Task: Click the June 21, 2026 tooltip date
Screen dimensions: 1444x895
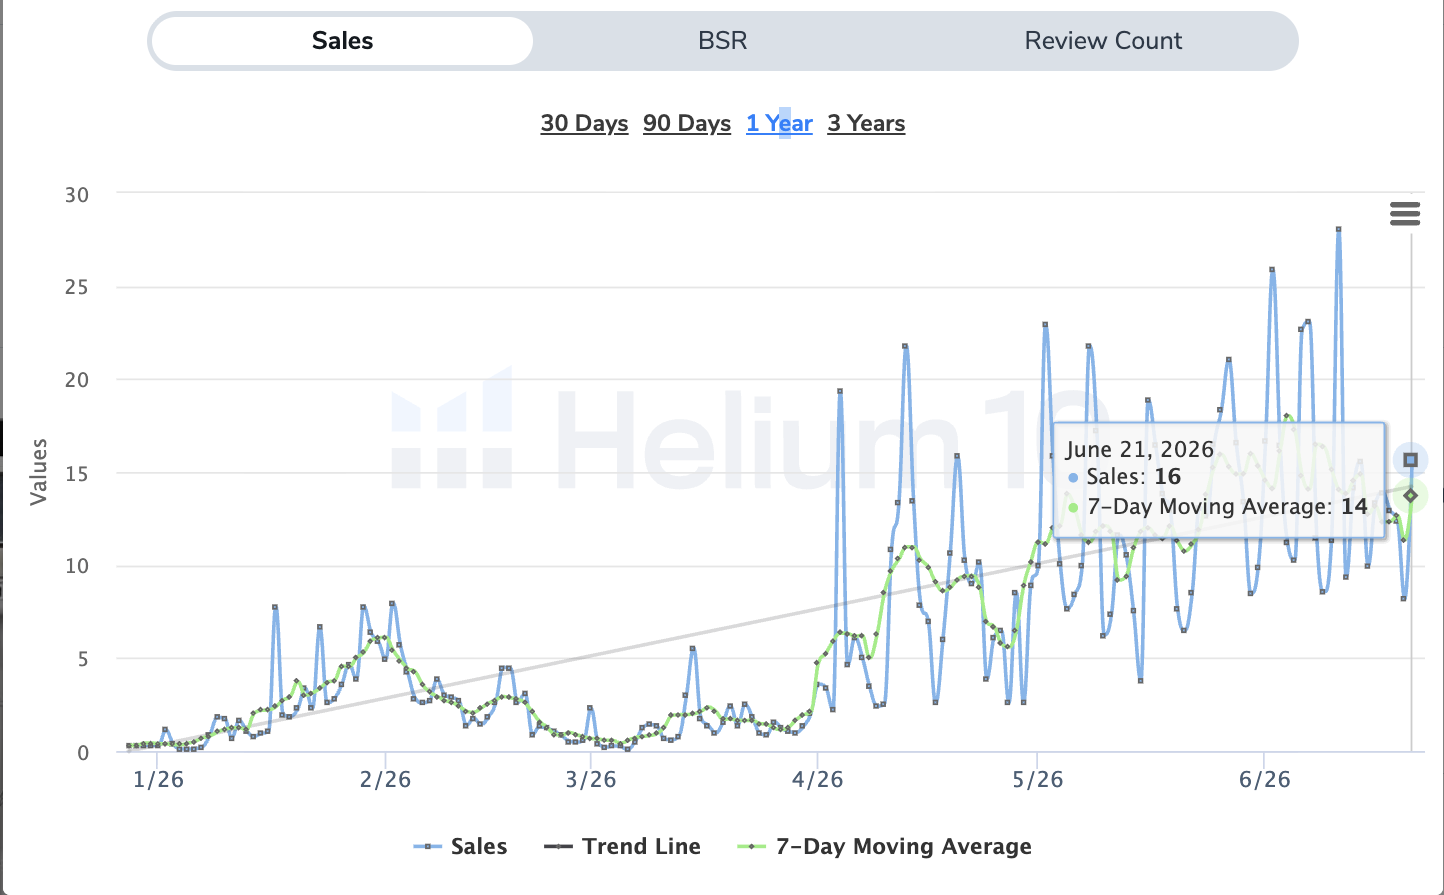Action: 1140,449
